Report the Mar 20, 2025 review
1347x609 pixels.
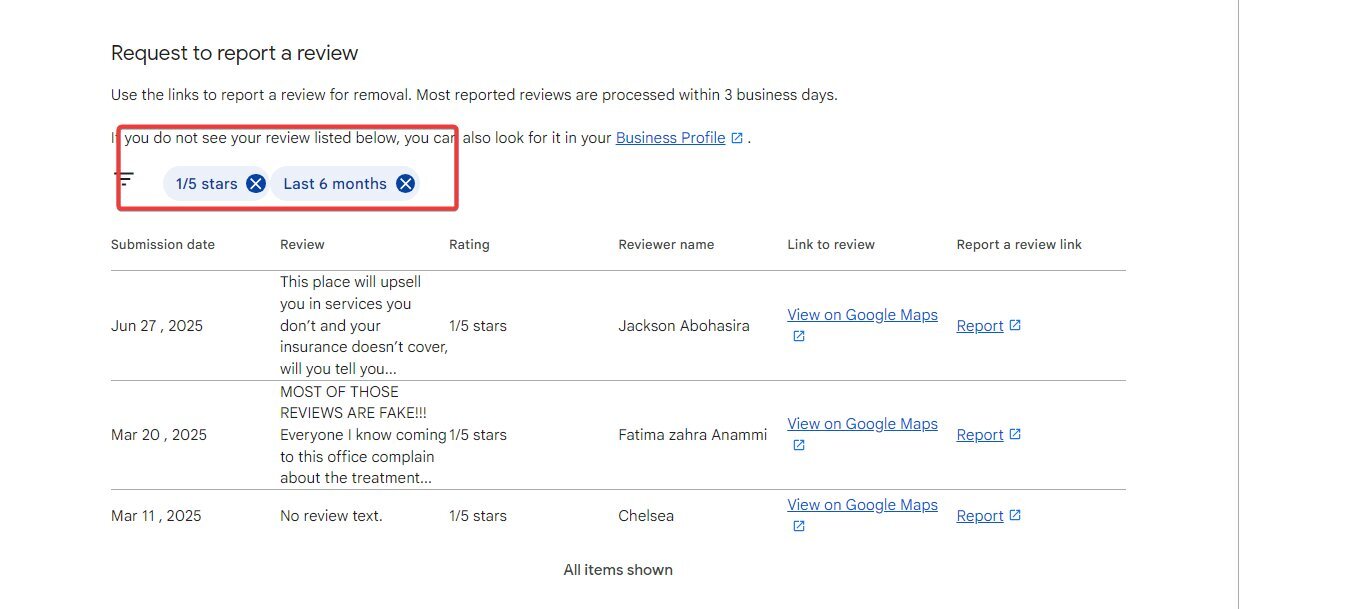979,435
